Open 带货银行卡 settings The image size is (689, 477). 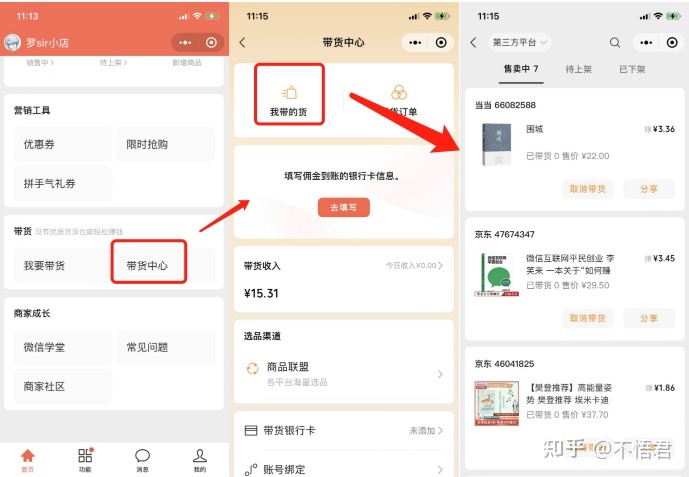click(344, 430)
